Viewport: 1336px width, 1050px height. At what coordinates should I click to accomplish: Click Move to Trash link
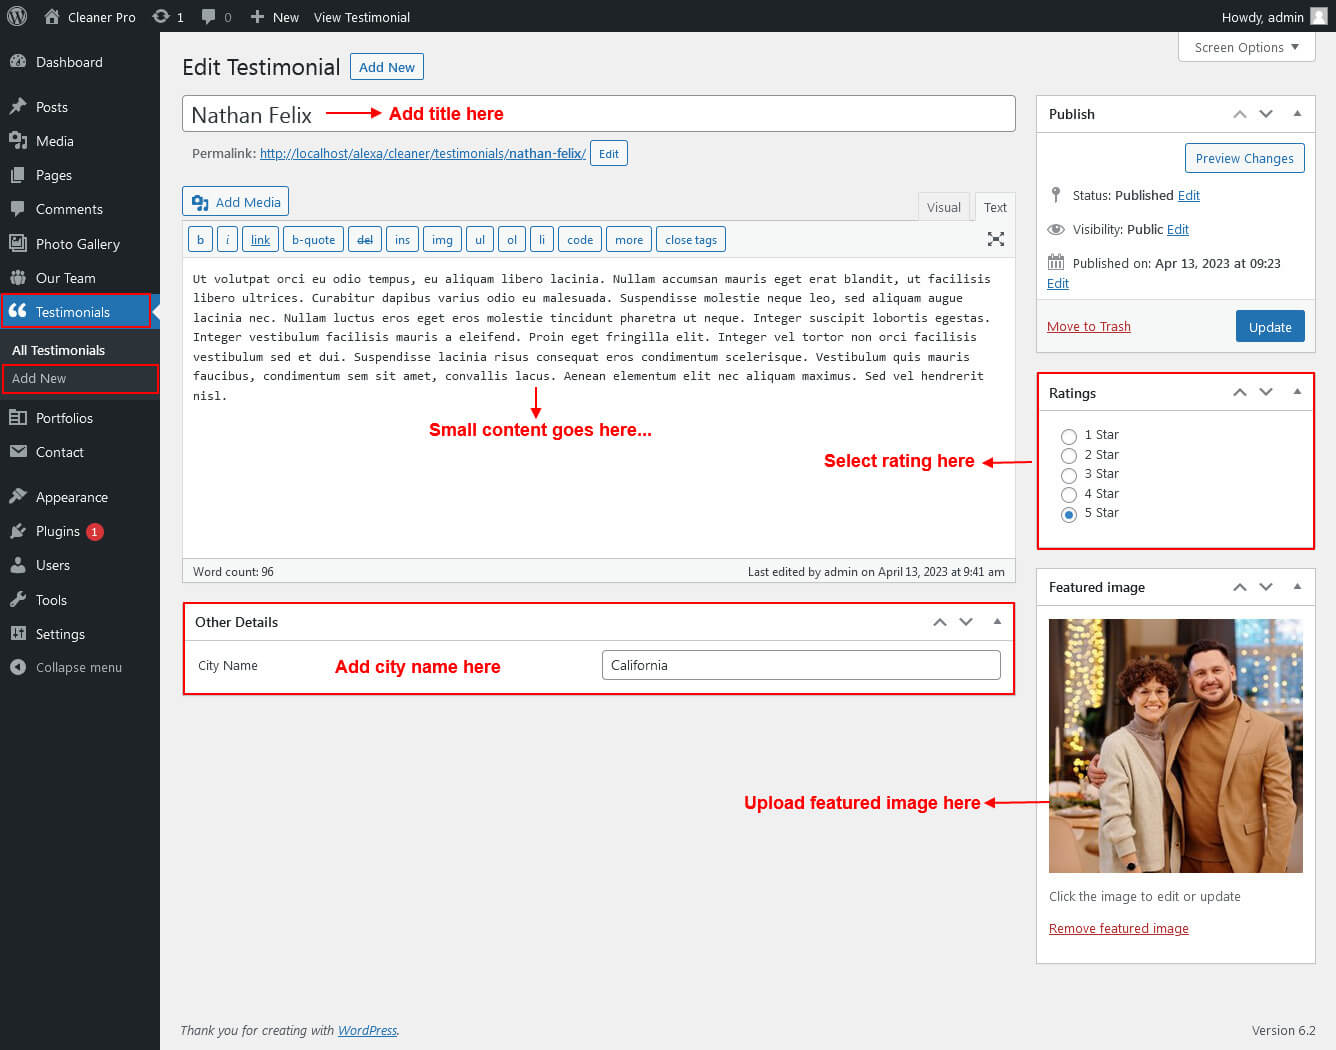point(1089,327)
